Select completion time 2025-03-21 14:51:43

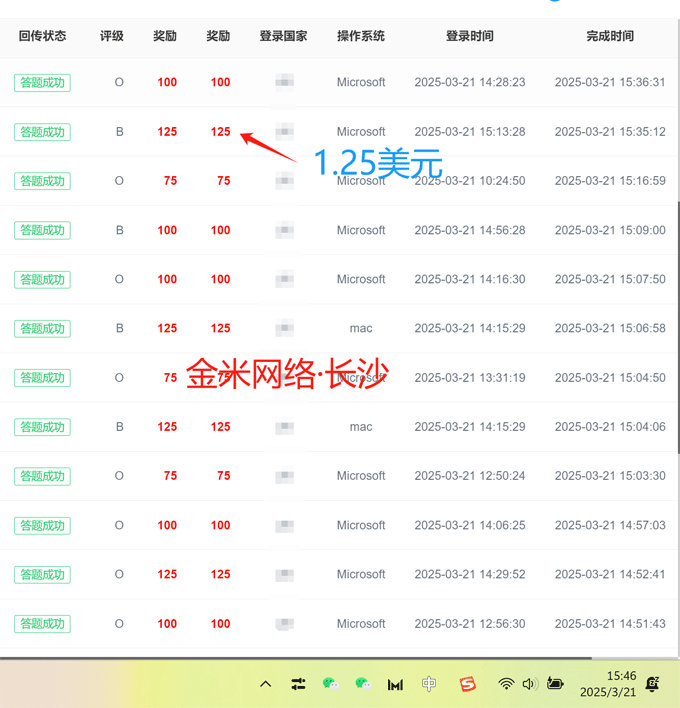[610, 624]
